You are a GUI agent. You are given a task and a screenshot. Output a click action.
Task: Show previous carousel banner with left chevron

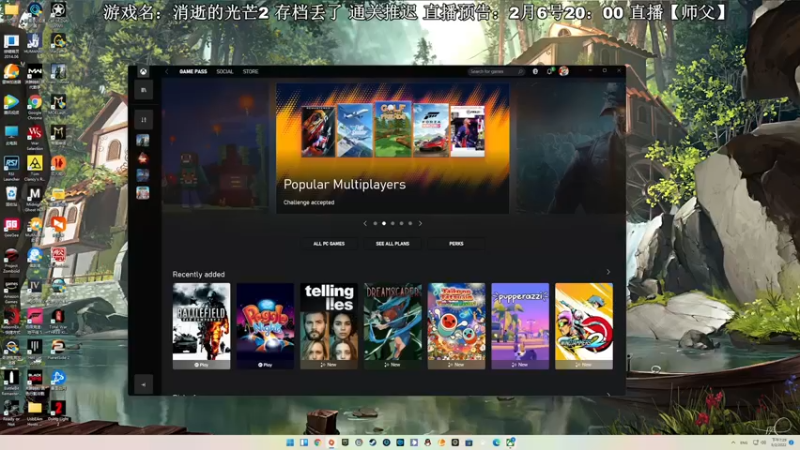pos(365,223)
